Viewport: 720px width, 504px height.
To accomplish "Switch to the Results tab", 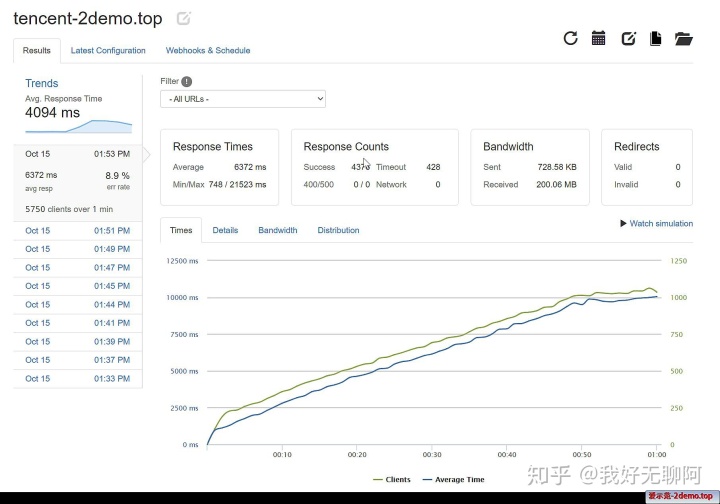I will point(37,50).
